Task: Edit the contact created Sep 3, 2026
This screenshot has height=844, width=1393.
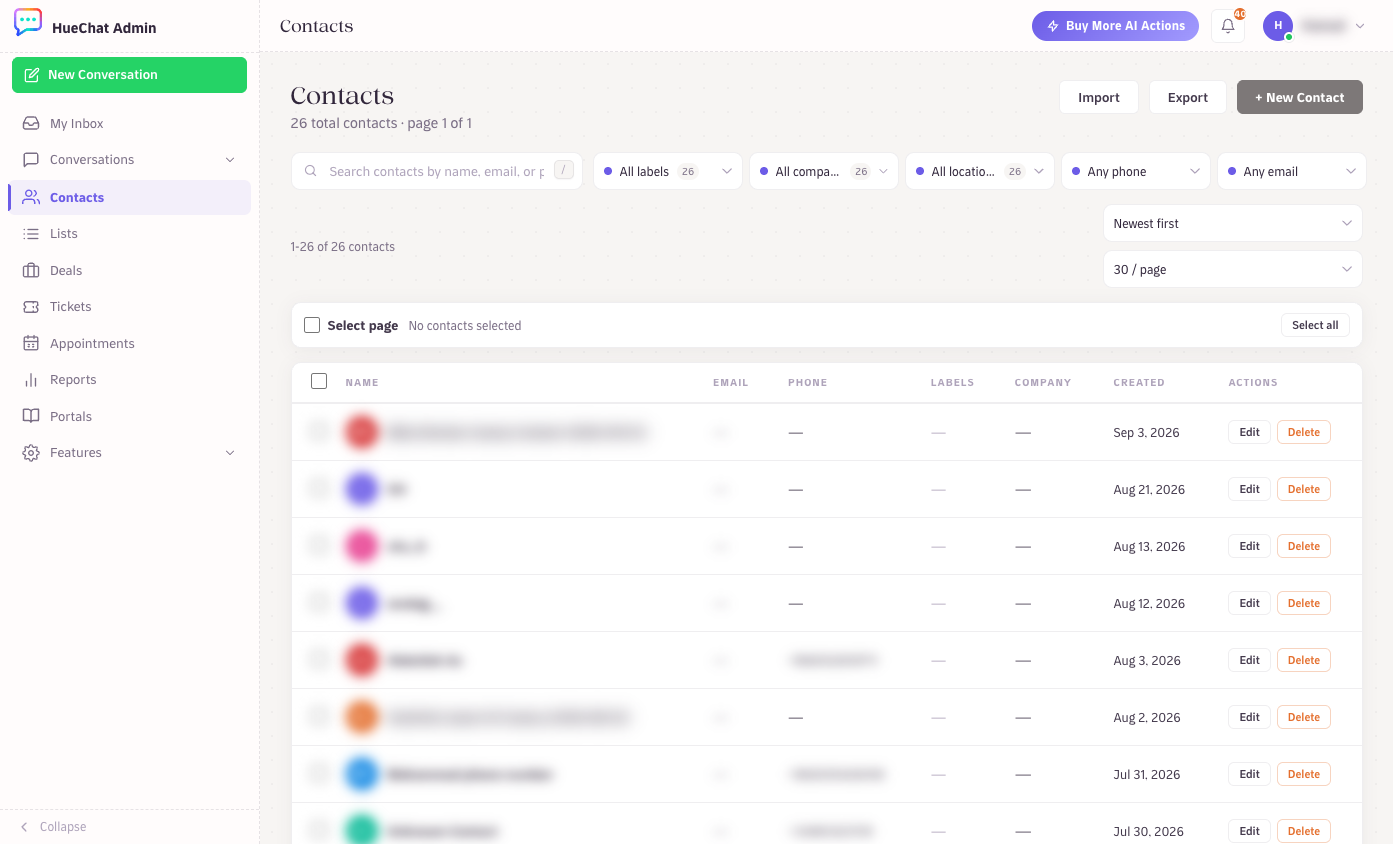Action: (1249, 432)
